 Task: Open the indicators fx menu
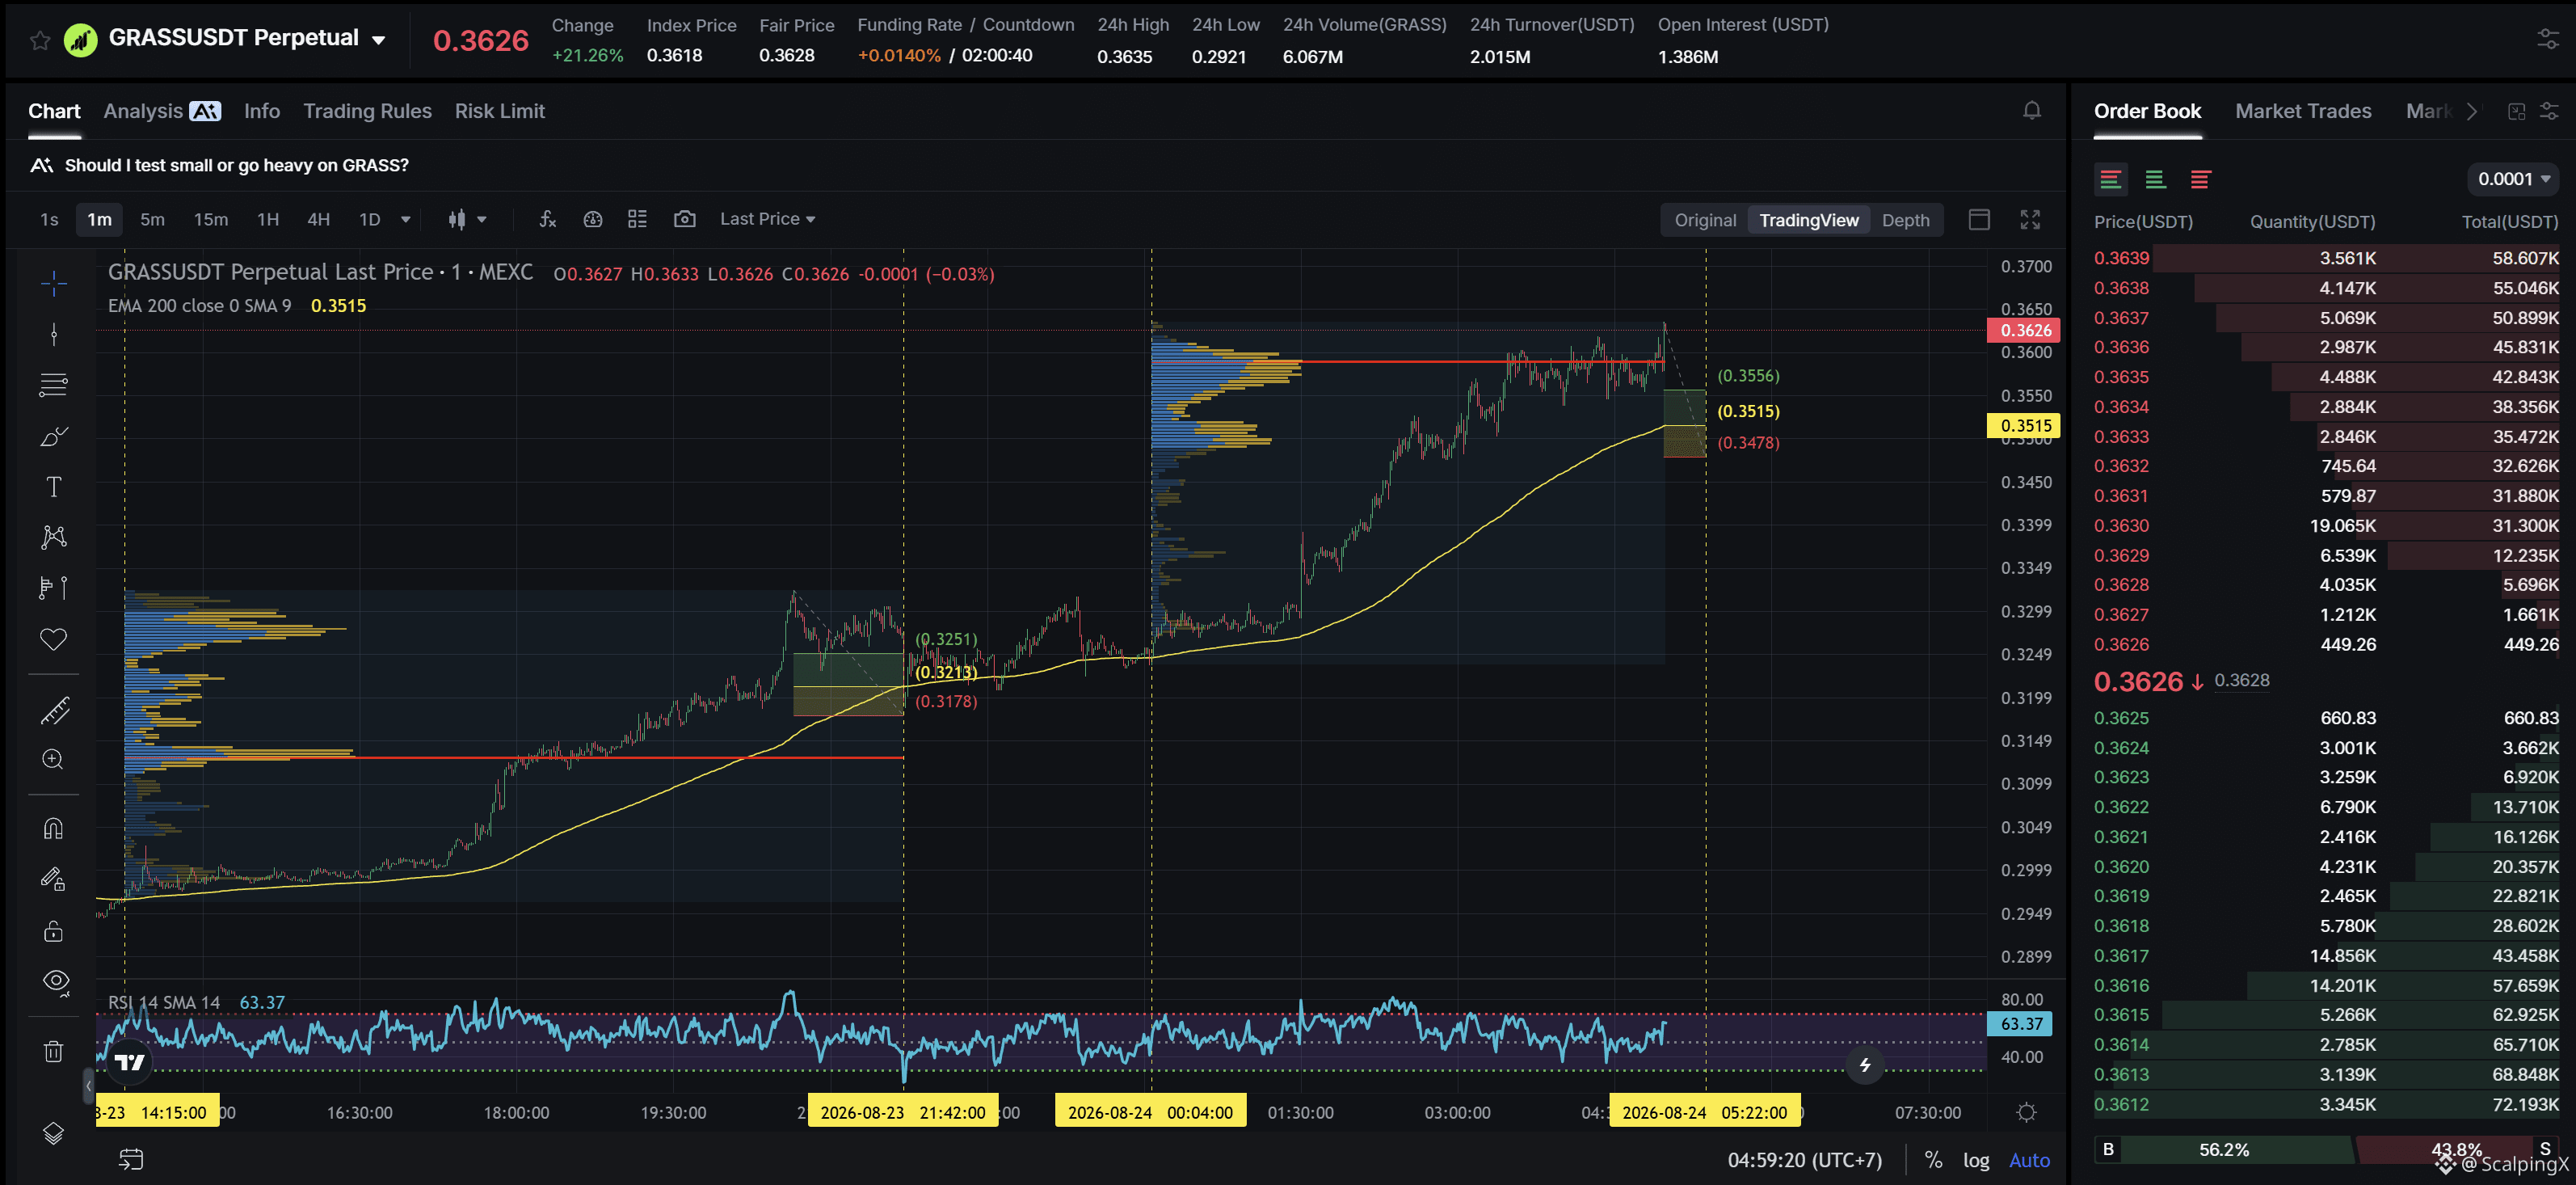(x=548, y=219)
